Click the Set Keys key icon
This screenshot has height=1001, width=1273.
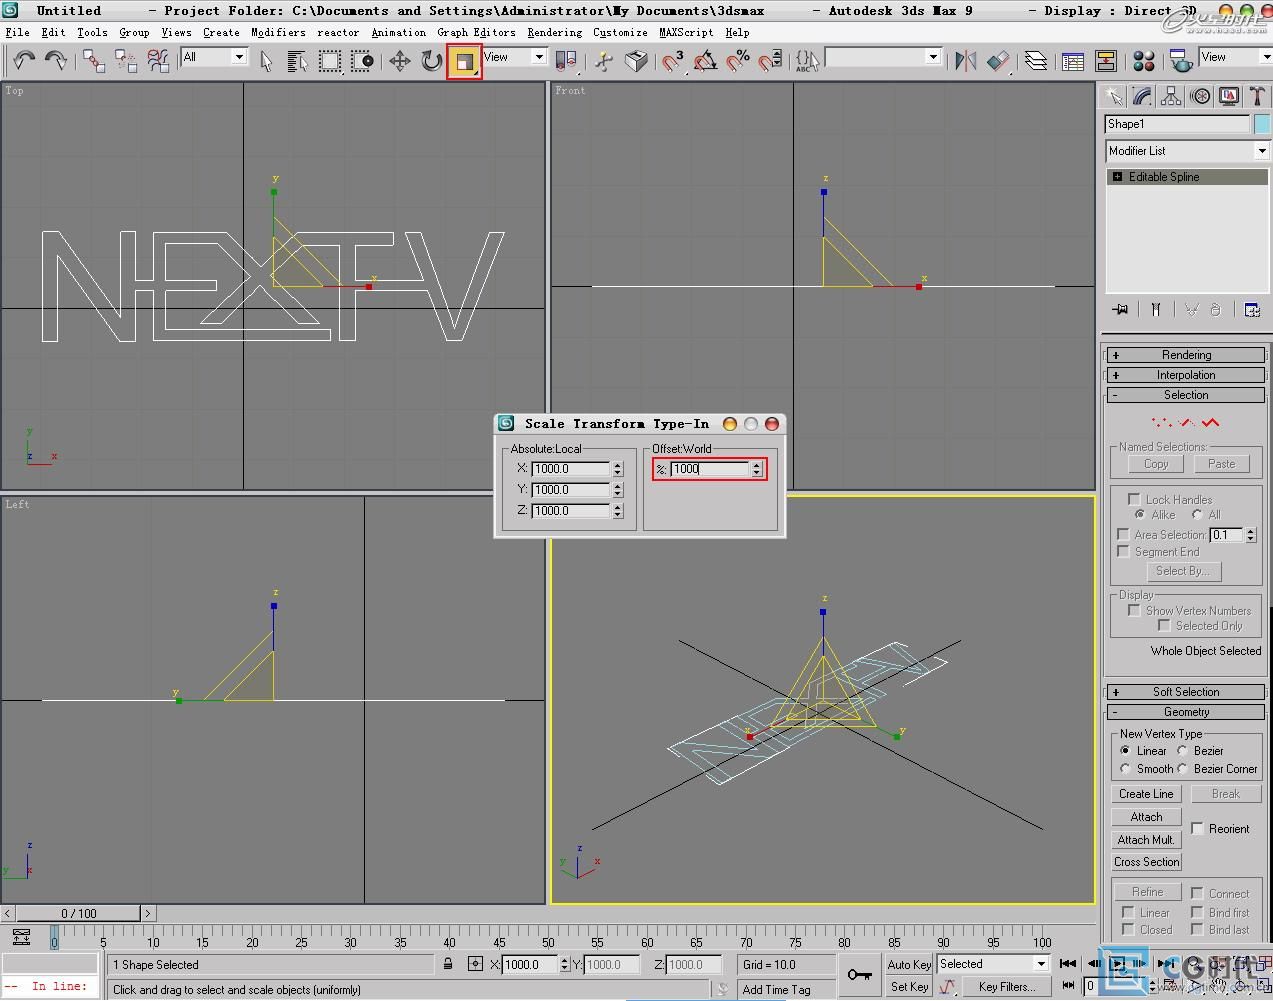click(859, 974)
